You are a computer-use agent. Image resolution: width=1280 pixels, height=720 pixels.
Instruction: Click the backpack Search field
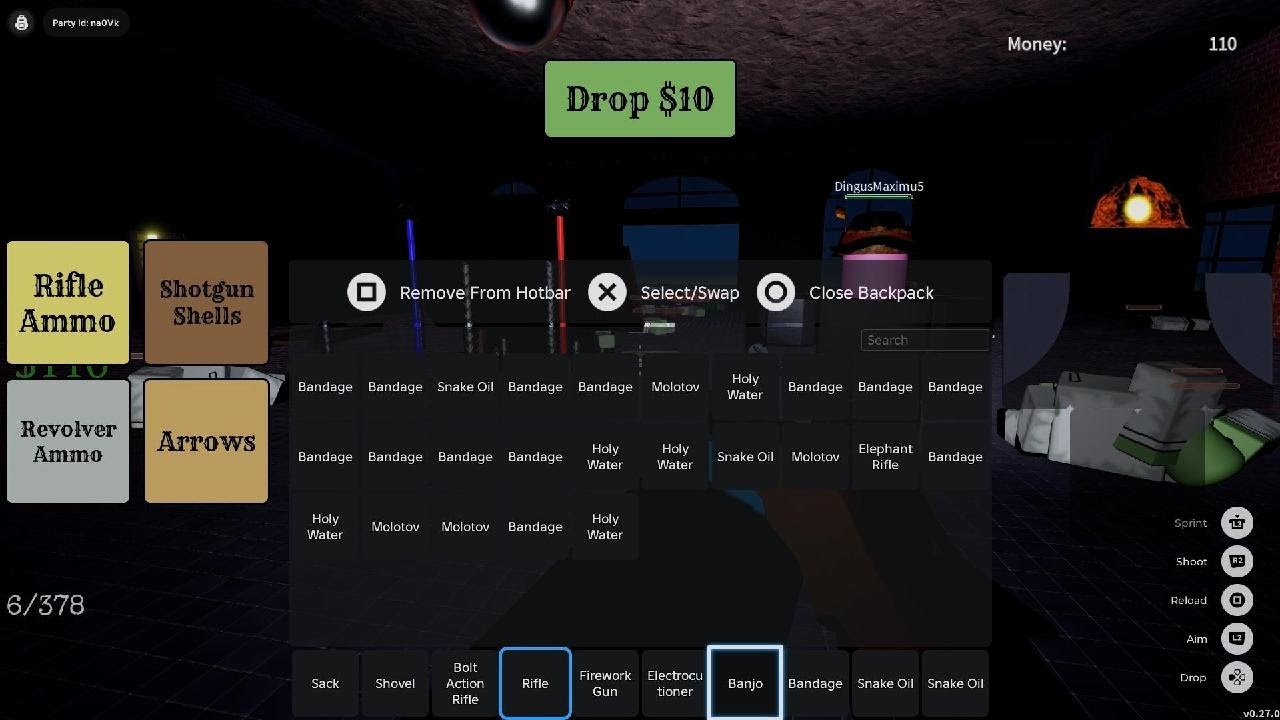pyautogui.click(x=925, y=340)
